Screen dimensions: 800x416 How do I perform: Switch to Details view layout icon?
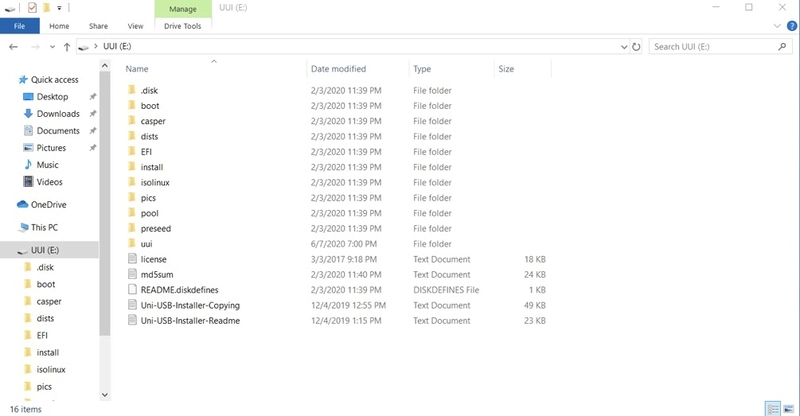point(773,409)
